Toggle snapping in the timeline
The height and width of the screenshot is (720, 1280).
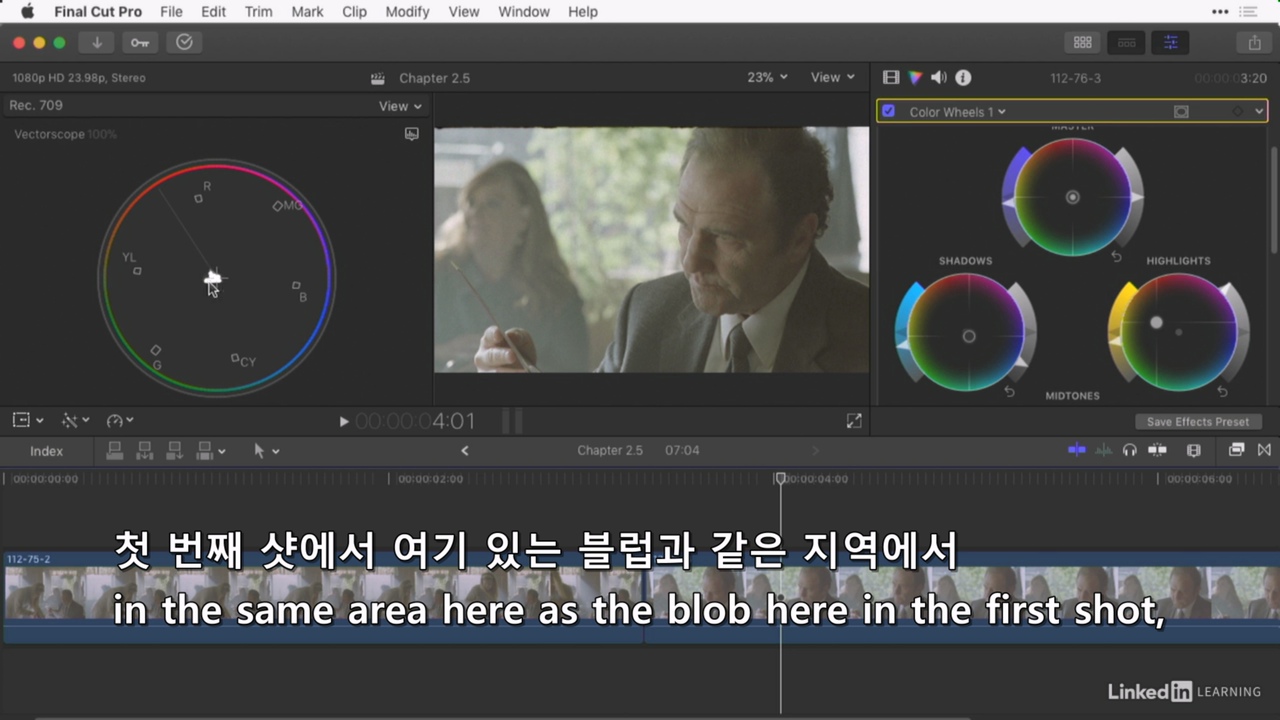pos(1158,450)
